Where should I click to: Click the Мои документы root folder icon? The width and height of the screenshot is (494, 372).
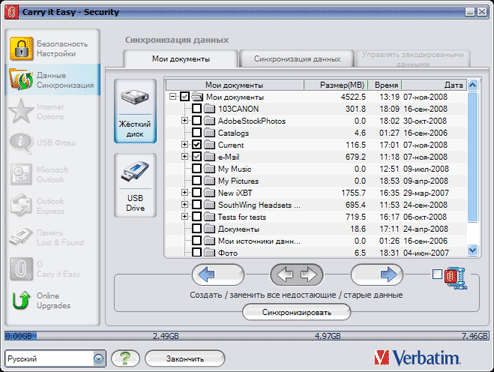tap(197, 97)
